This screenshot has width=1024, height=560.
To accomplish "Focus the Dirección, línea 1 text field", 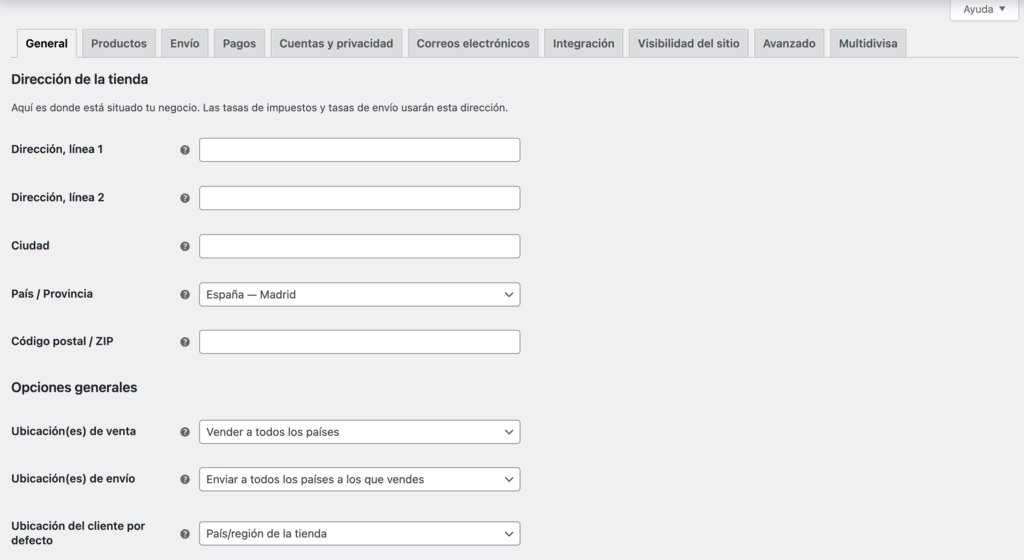I will (x=359, y=150).
